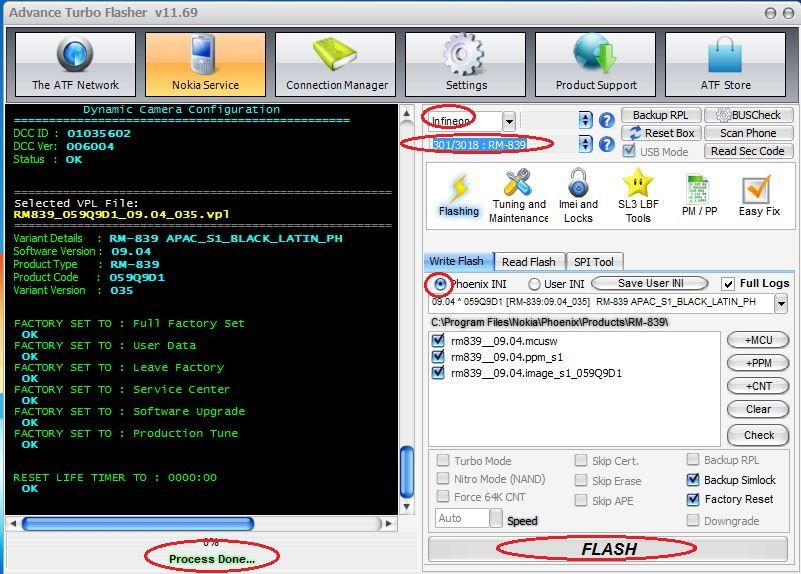Open the RM-839 phone model dropdown
801x574 pixels.
point(586,144)
